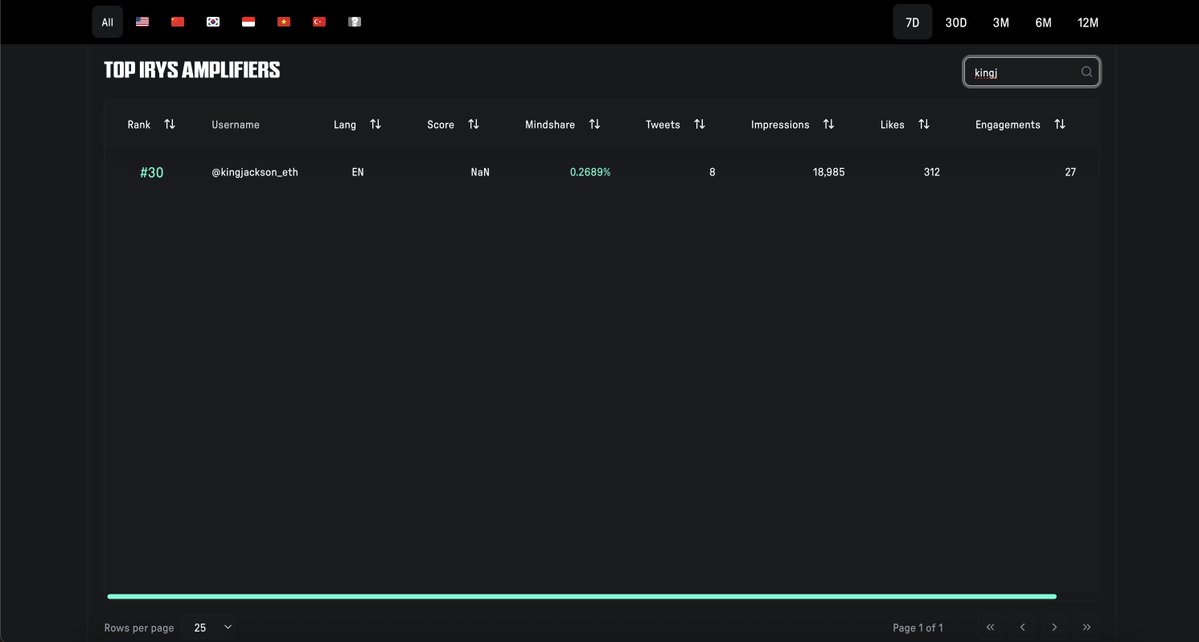
Task: Click the 8 tweets value
Action: (x=712, y=173)
